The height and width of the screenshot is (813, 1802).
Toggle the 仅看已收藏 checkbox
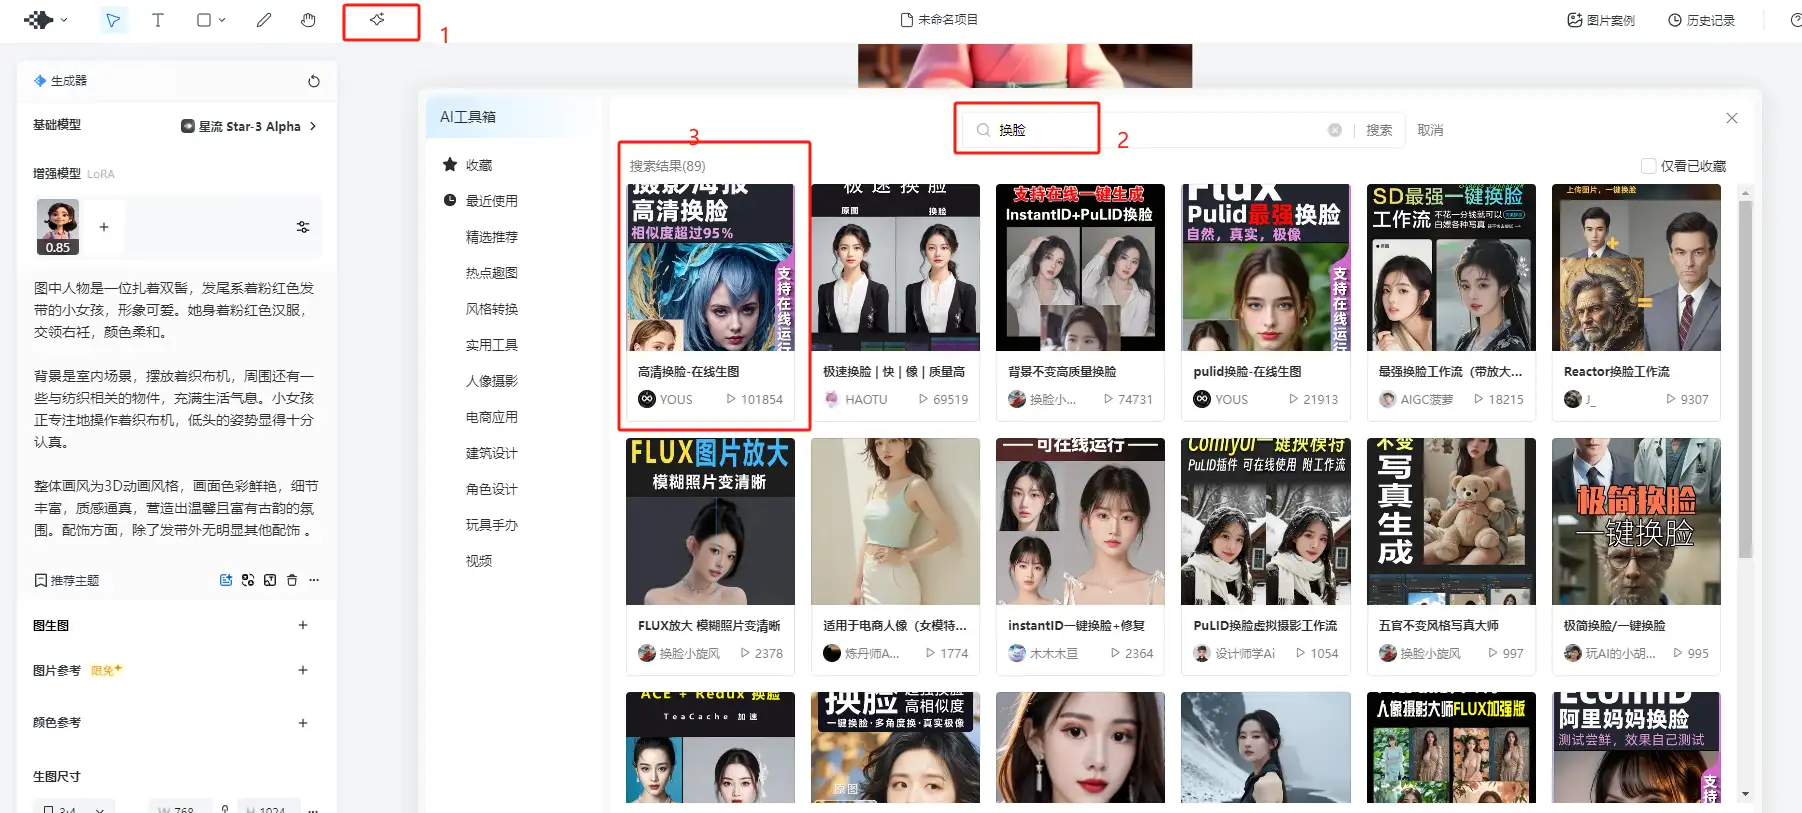tap(1648, 166)
